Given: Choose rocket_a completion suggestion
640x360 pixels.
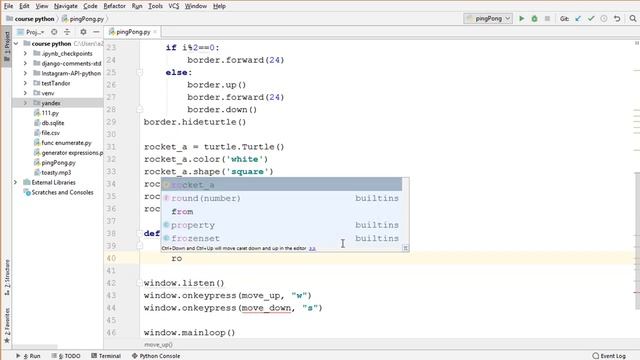Looking at the screenshot, I should [x=282, y=184].
